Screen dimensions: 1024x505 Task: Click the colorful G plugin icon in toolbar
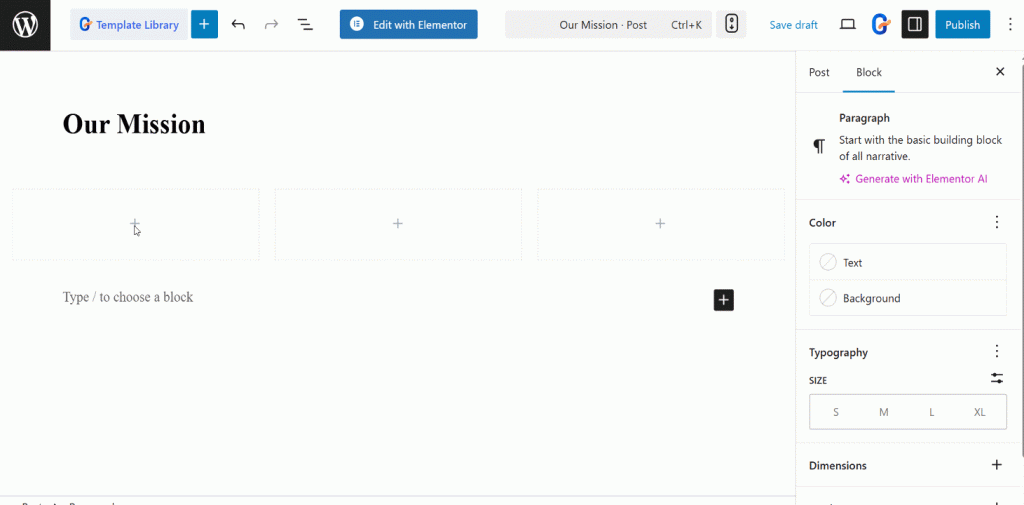coord(881,25)
